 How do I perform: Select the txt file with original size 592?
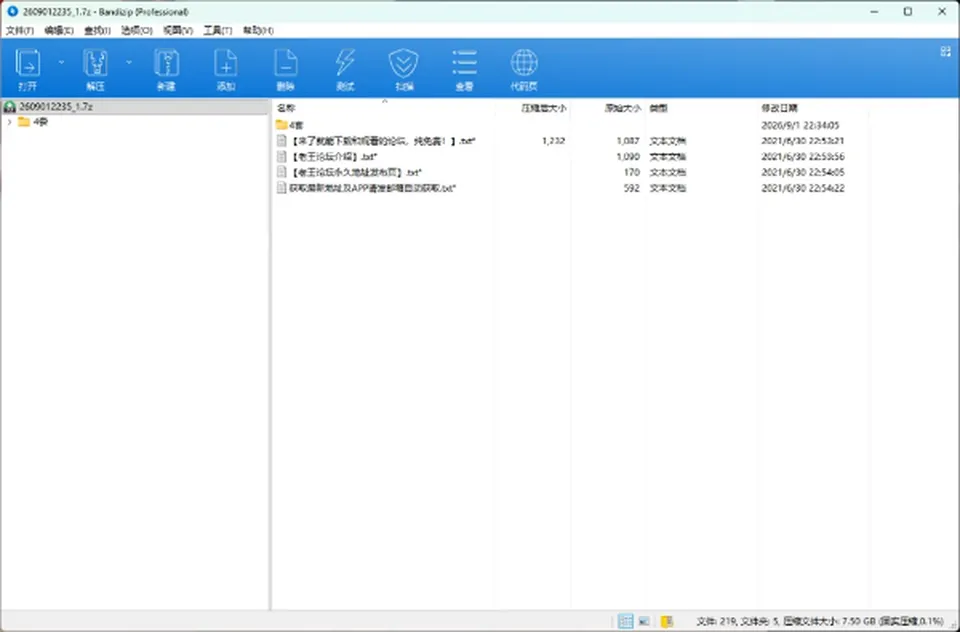pos(571,188)
